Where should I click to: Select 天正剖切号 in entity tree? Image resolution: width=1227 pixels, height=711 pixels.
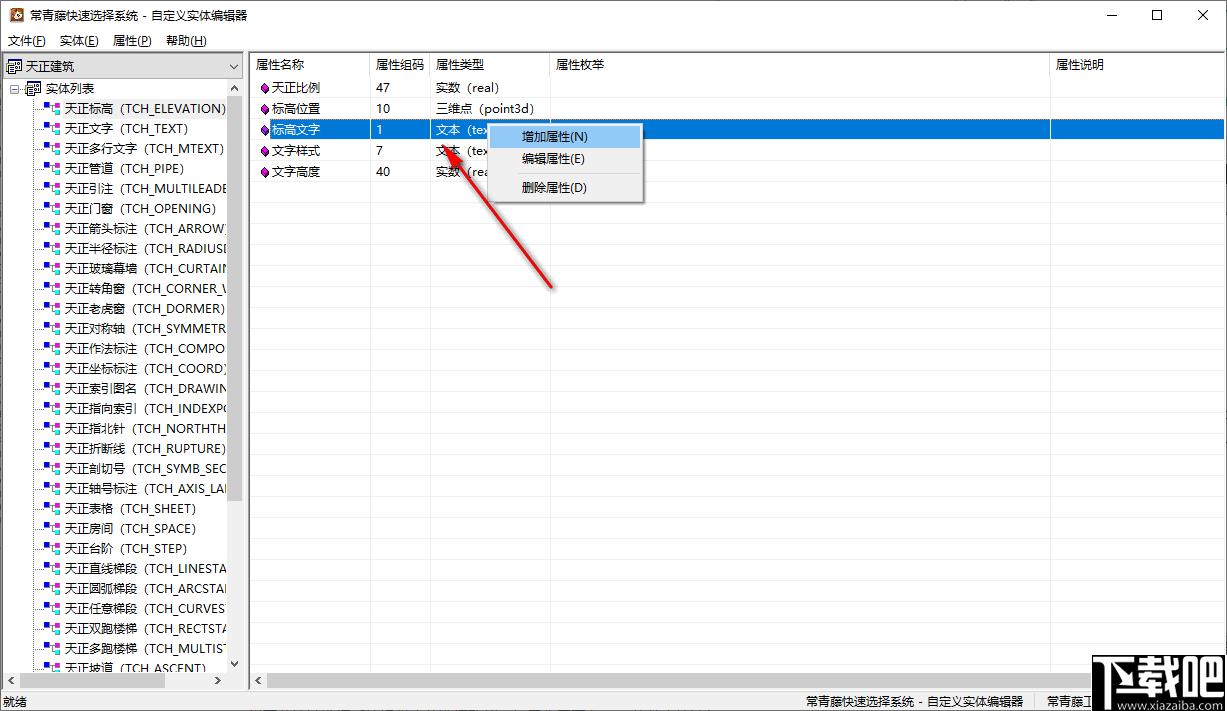[146, 468]
